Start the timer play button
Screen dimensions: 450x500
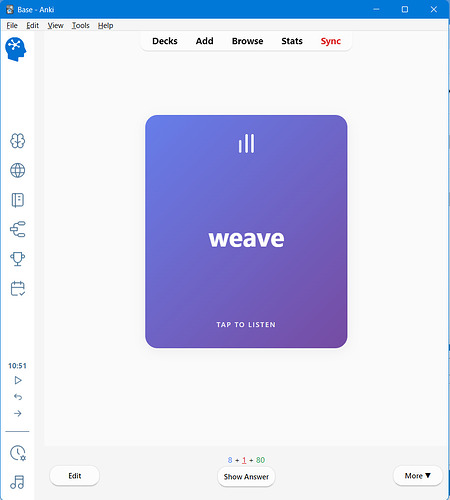click(x=18, y=380)
